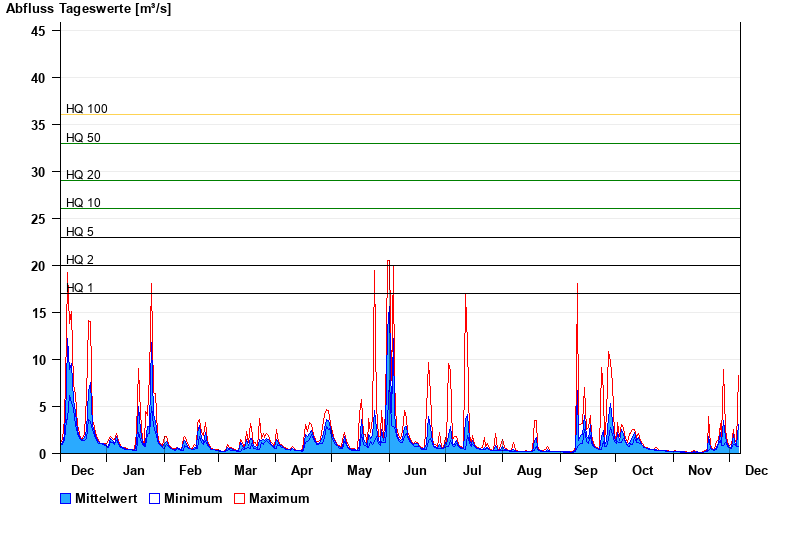Click the HQ 2 threshold label
The width and height of the screenshot is (800, 550).
[x=80, y=260]
